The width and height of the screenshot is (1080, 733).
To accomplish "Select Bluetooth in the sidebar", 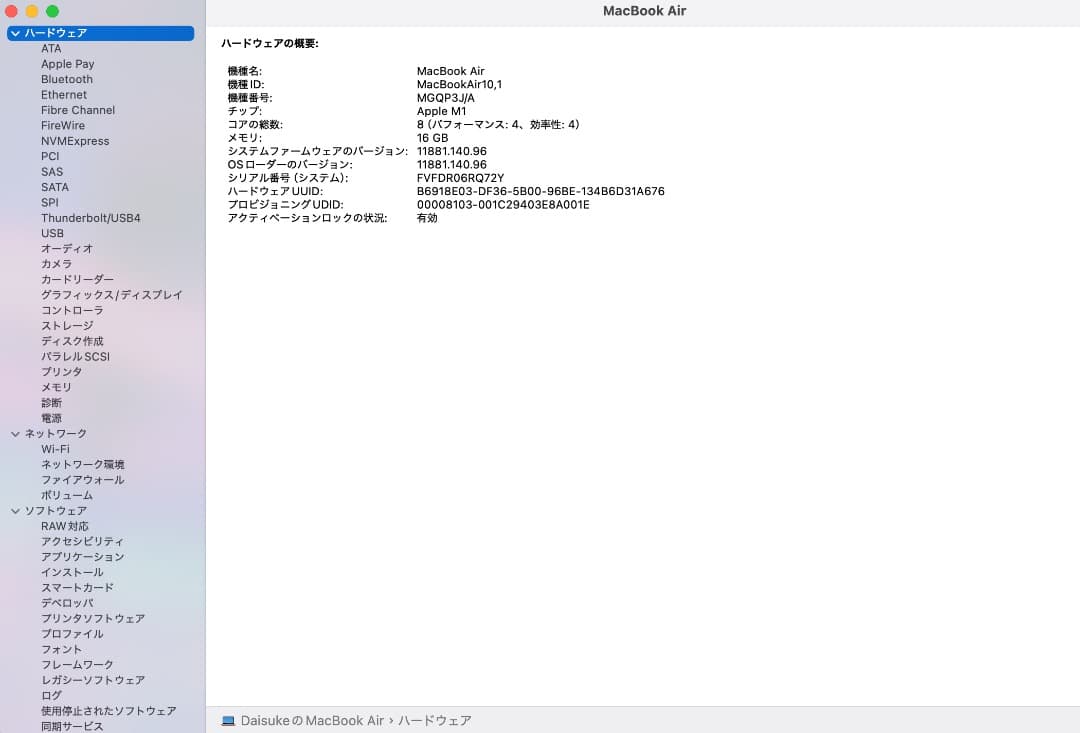I will (x=66, y=79).
